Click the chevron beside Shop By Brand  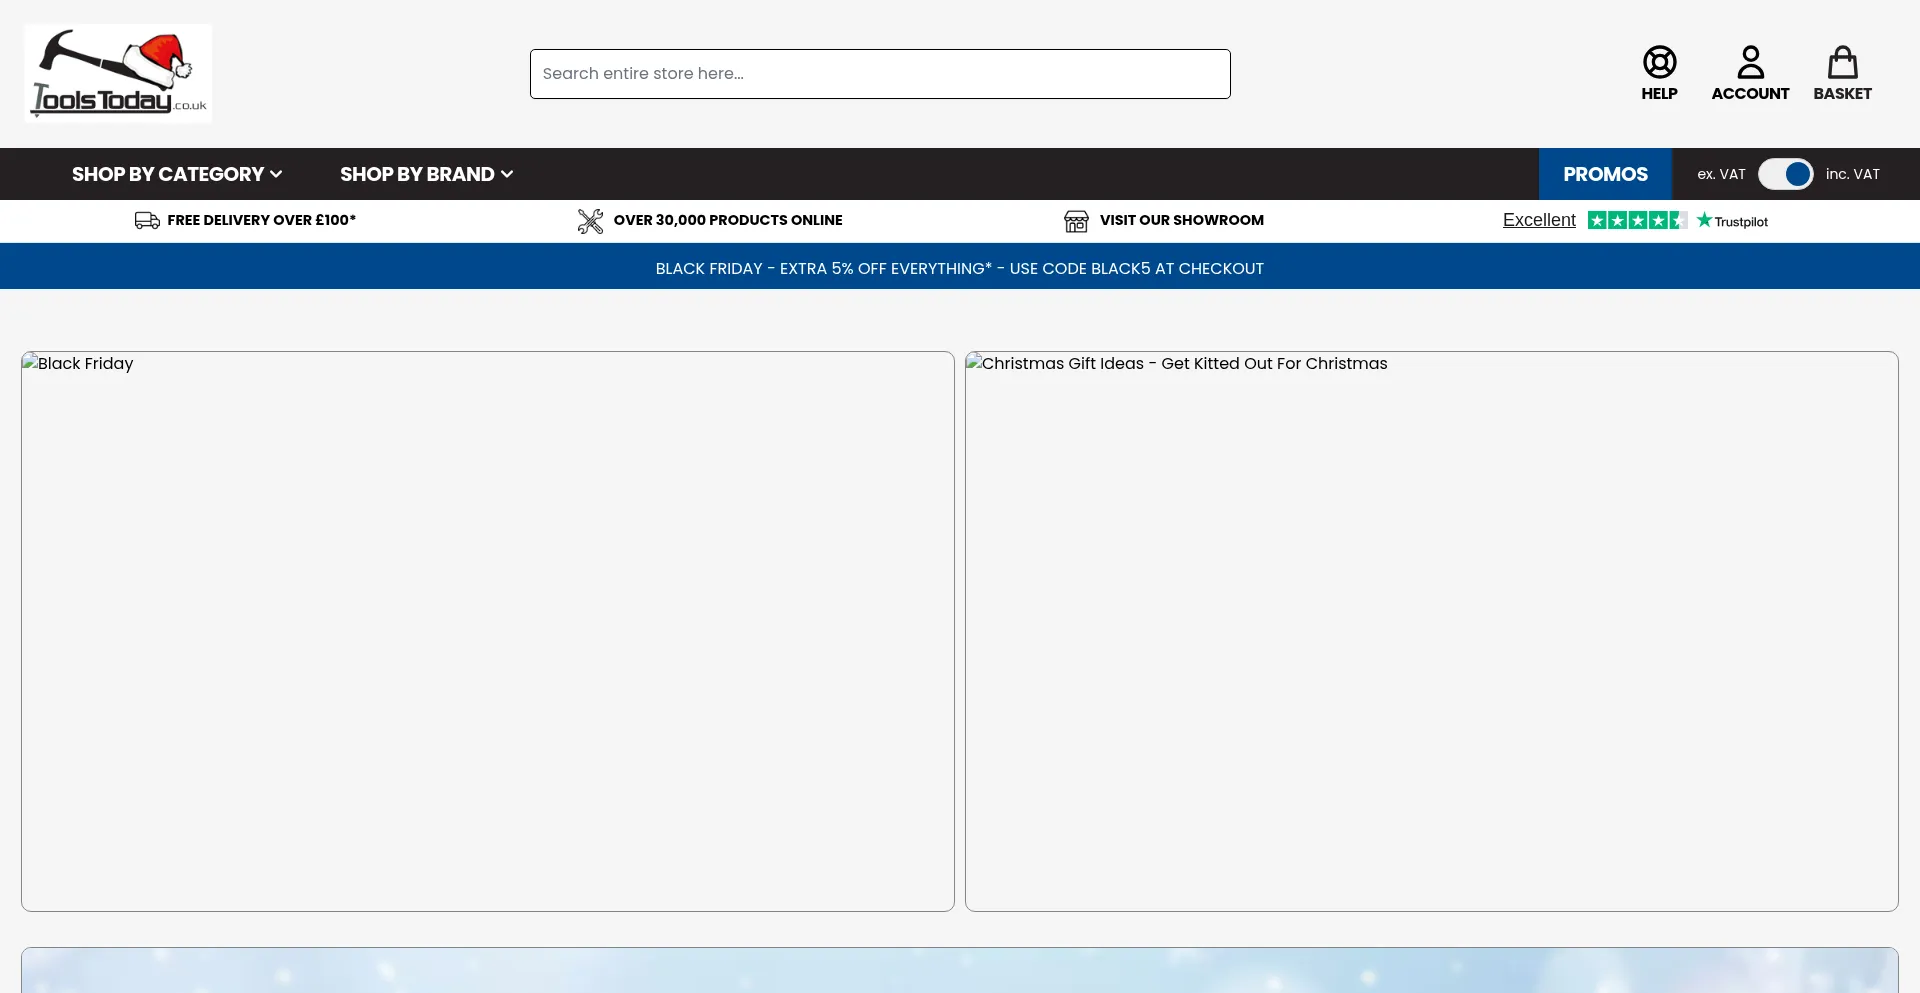(507, 174)
